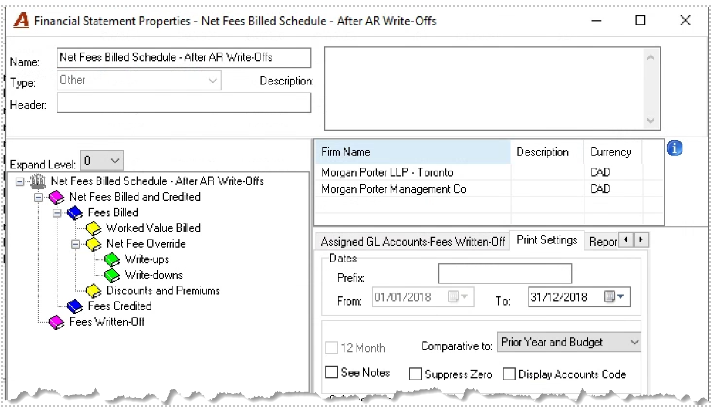This screenshot has width=716, height=412.
Task: Select Morgan Porter LLP - Toronto row
Action: tap(489, 173)
